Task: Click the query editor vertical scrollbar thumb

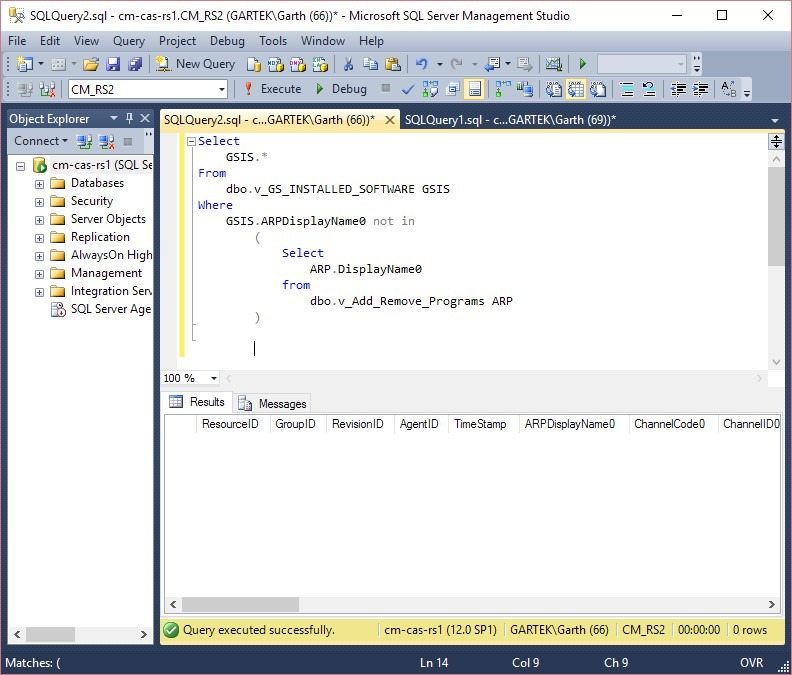Action: pyautogui.click(x=776, y=216)
